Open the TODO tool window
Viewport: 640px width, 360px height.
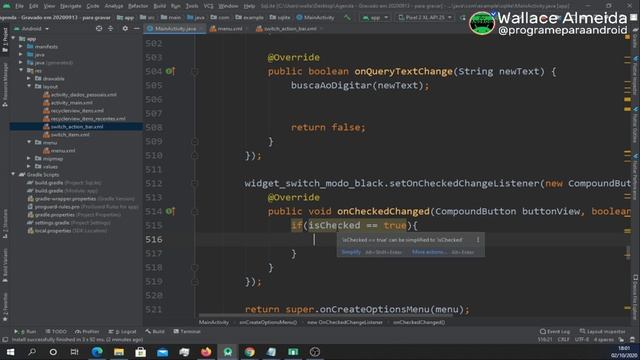pos(56,331)
